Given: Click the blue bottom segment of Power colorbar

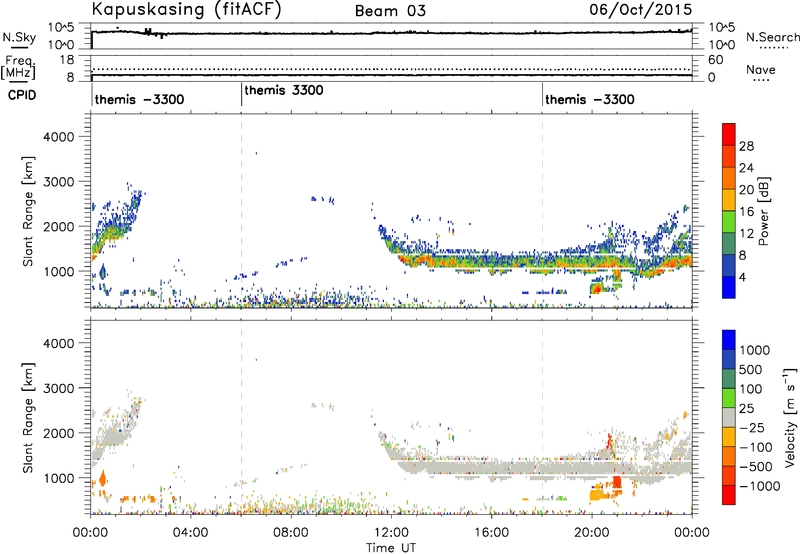Looking at the screenshot, I should coord(729,287).
